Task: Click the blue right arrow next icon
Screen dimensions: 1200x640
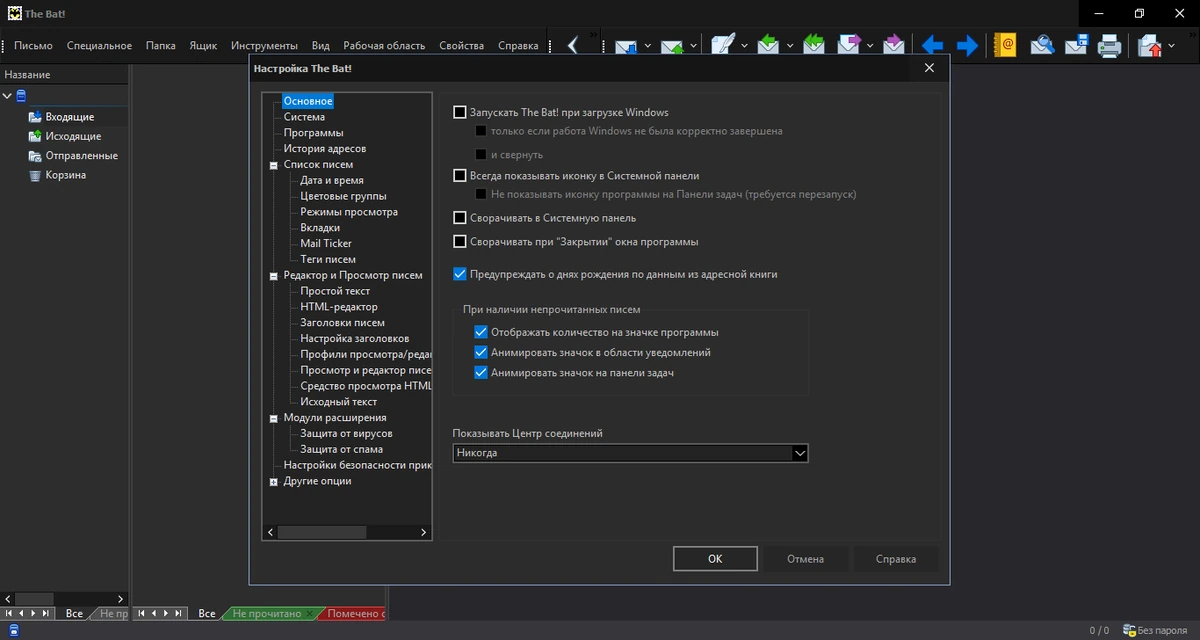Action: pos(967,45)
